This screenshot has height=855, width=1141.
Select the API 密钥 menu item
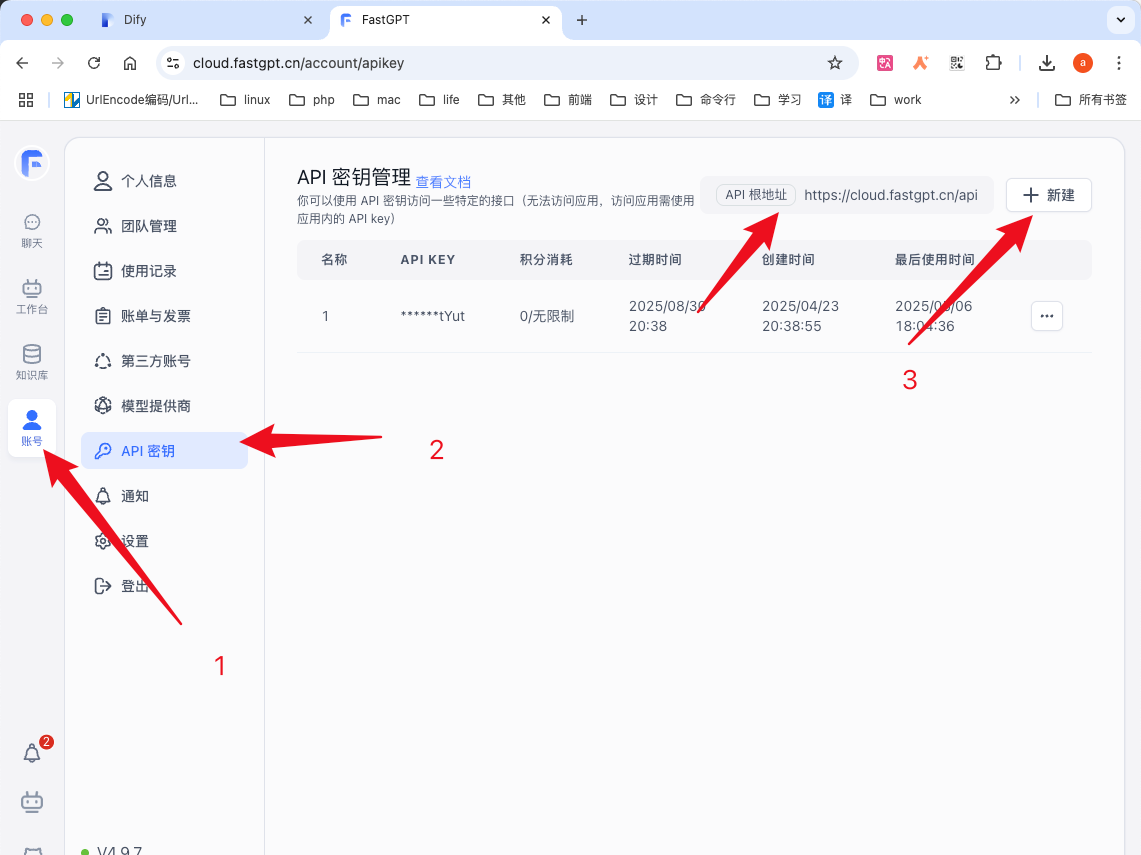(x=164, y=451)
